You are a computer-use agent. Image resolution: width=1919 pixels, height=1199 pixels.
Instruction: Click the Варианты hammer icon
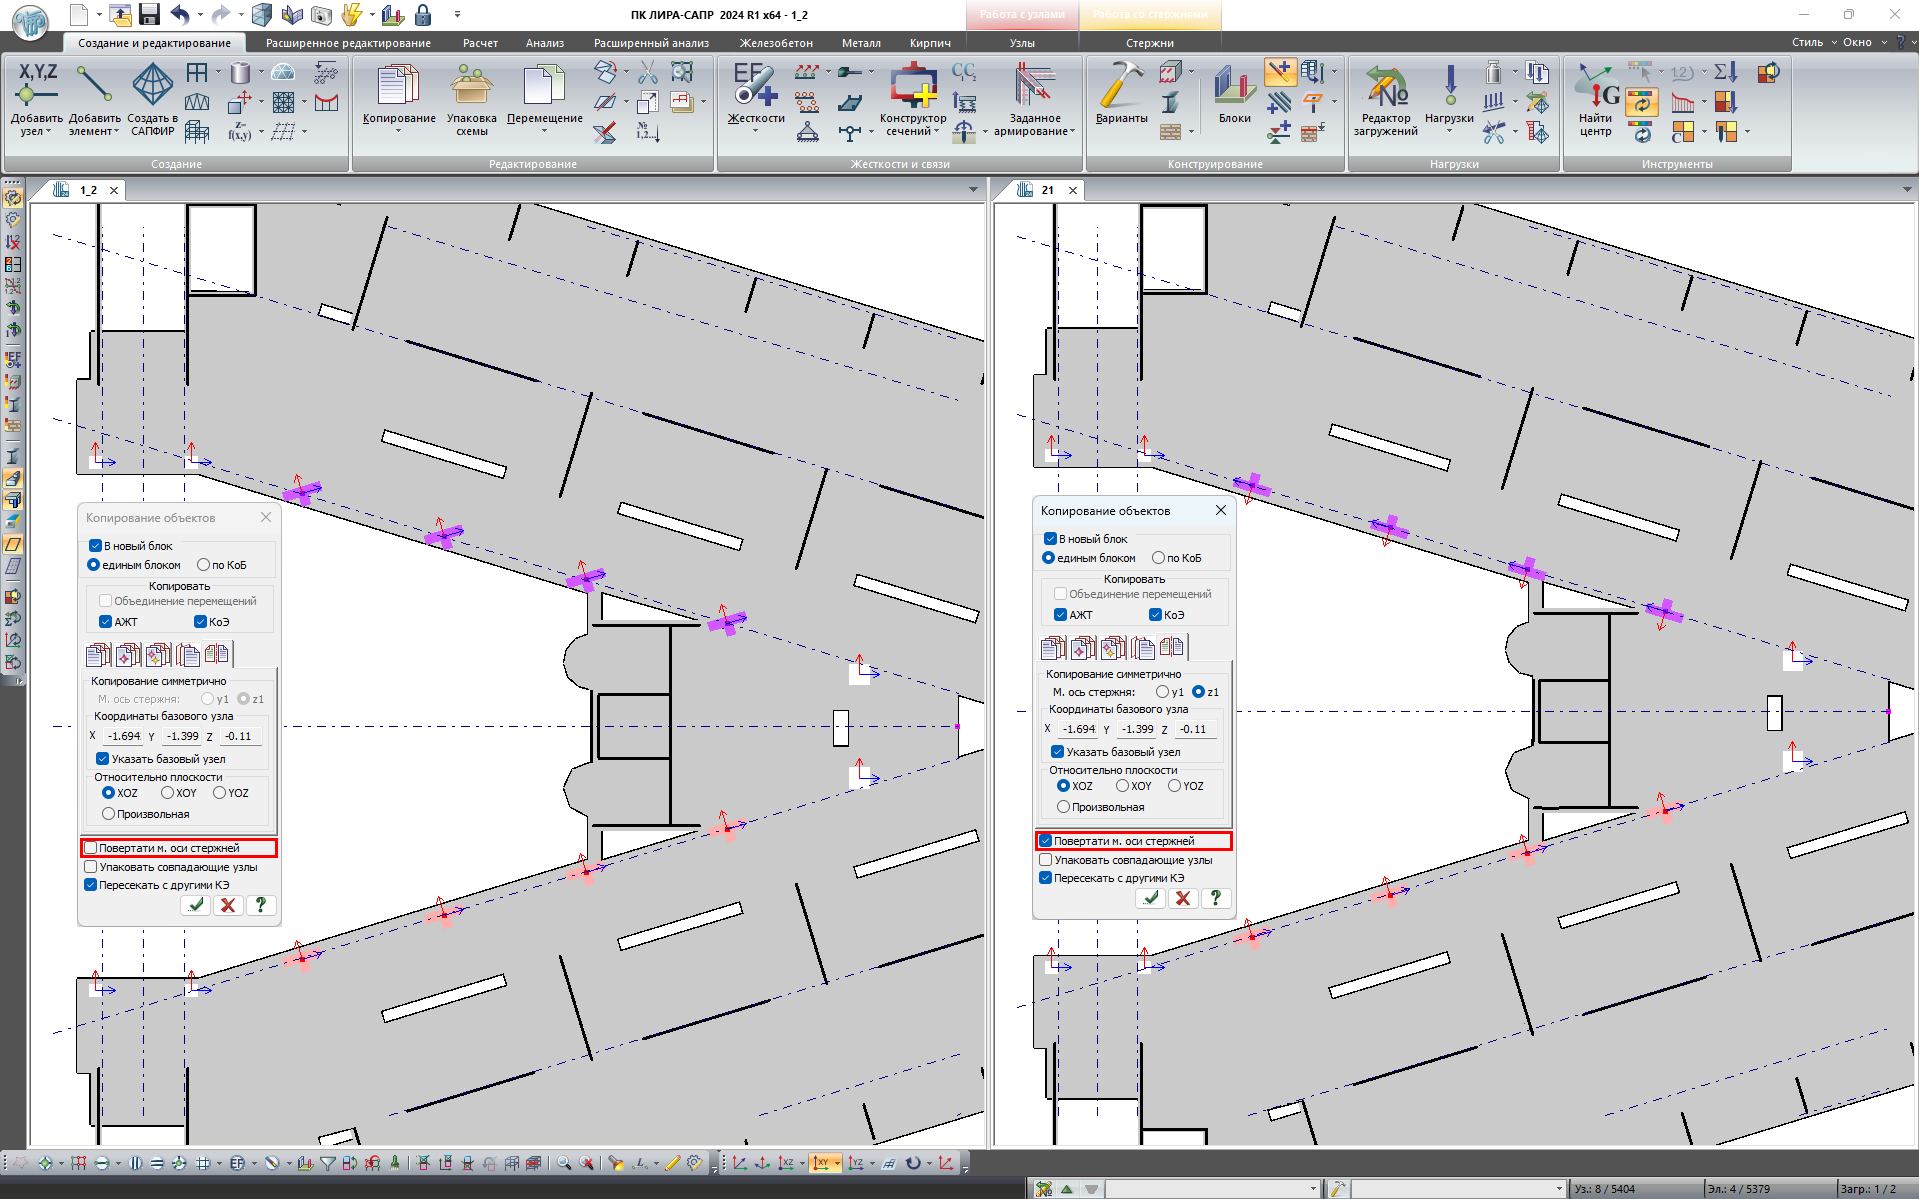(1121, 86)
